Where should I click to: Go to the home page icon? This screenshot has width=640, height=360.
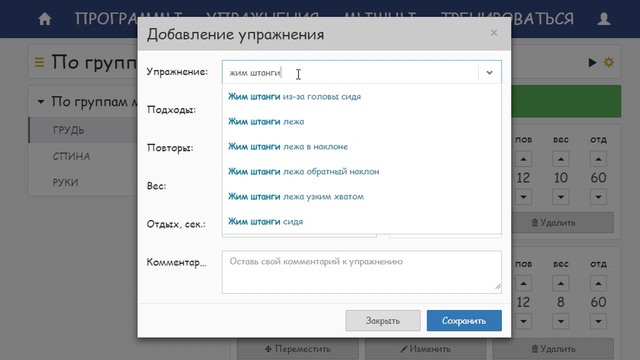coord(45,19)
